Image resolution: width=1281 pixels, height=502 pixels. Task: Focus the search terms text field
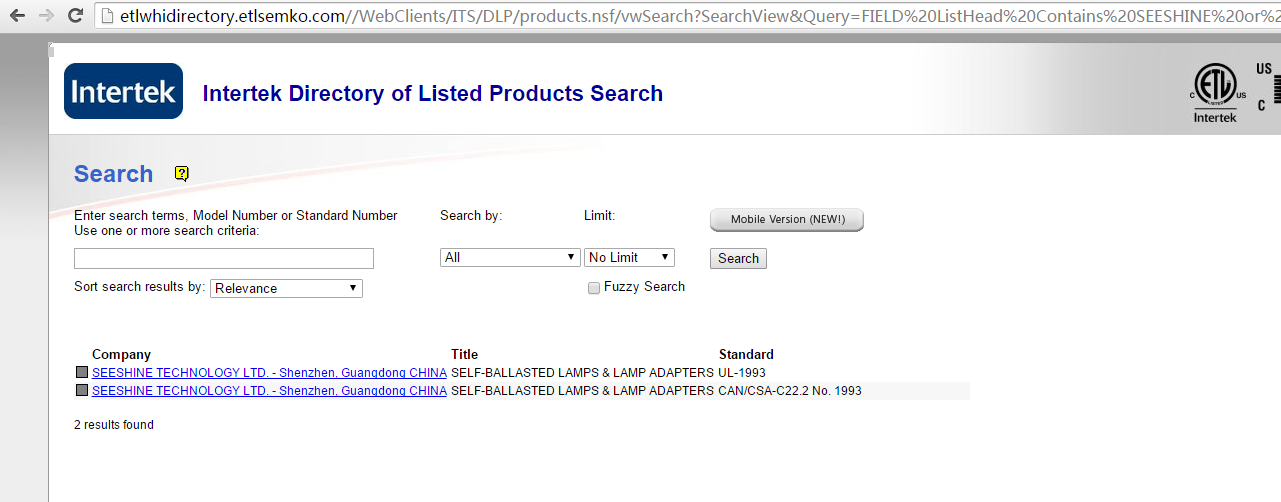[x=224, y=259]
